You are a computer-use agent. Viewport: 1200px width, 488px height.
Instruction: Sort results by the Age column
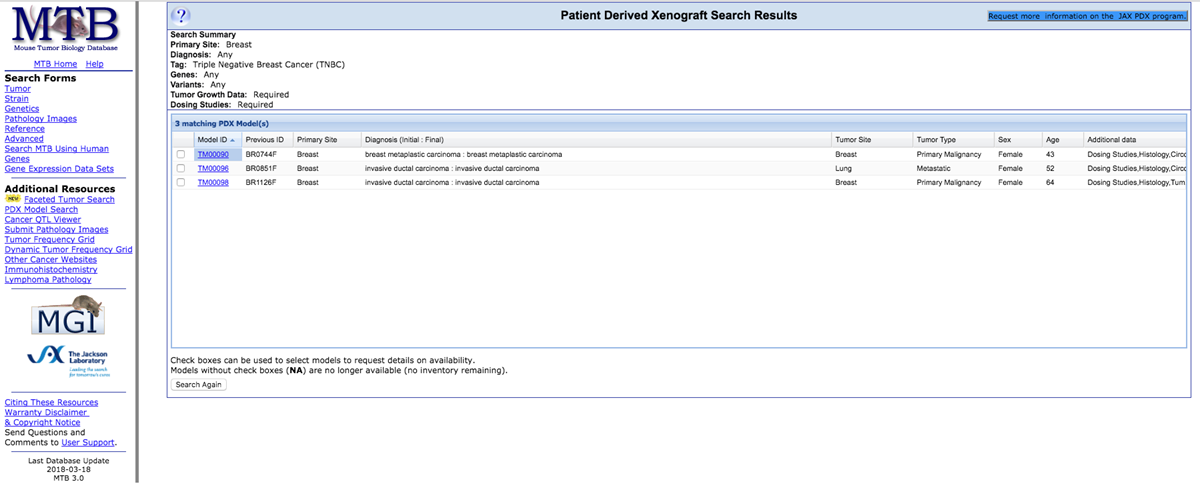pos(1052,139)
